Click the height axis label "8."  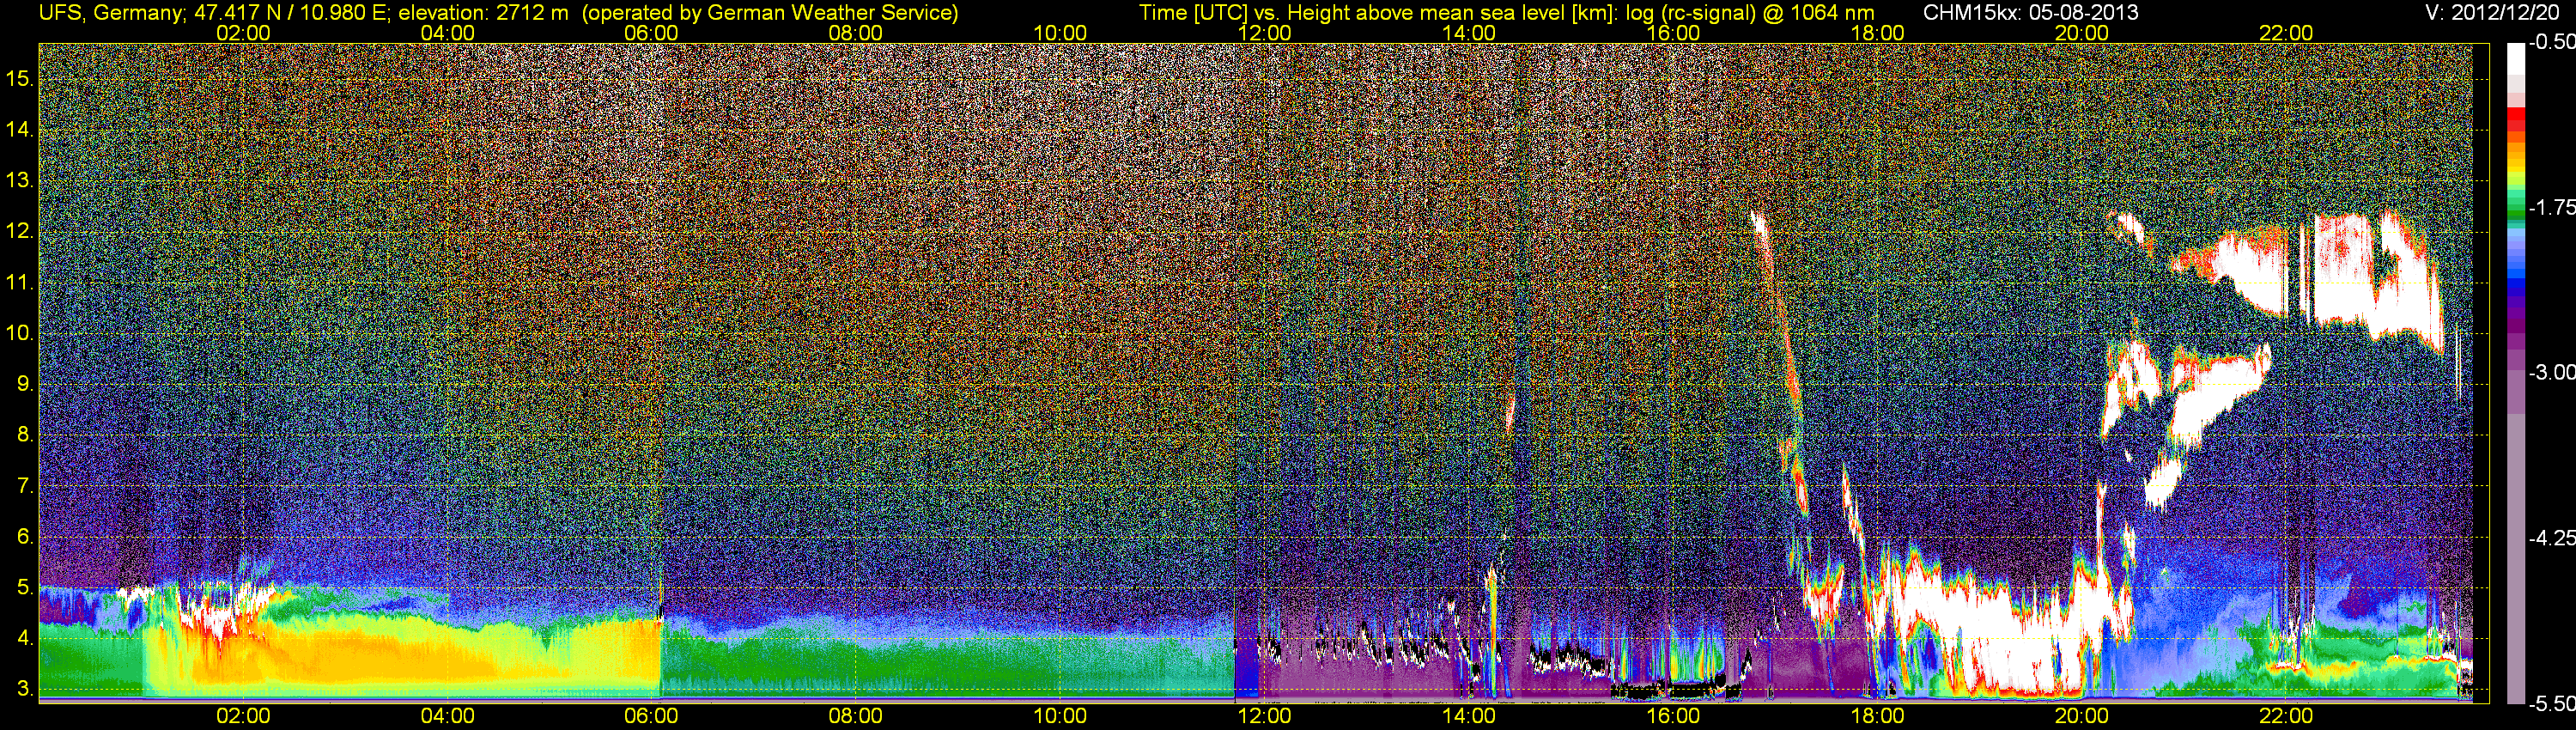(x=25, y=435)
